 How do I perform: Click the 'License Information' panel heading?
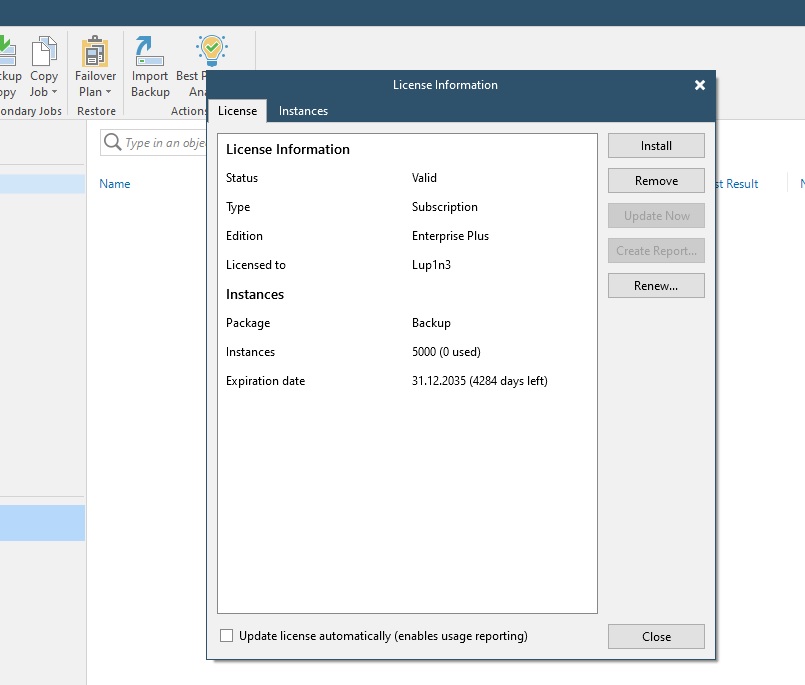(x=288, y=149)
